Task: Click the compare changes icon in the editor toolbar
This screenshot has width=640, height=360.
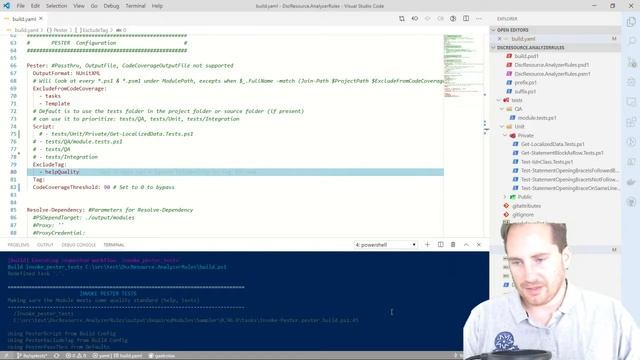Action: [402, 19]
